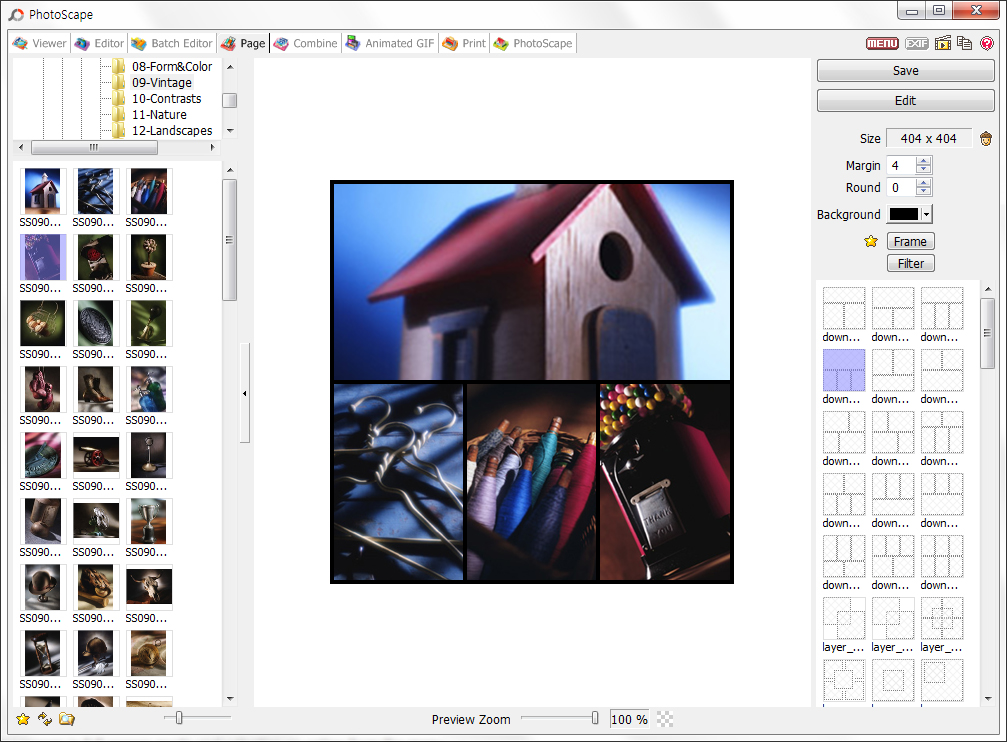Toggle the fit-to-window icon near Preview Zoom

663,718
